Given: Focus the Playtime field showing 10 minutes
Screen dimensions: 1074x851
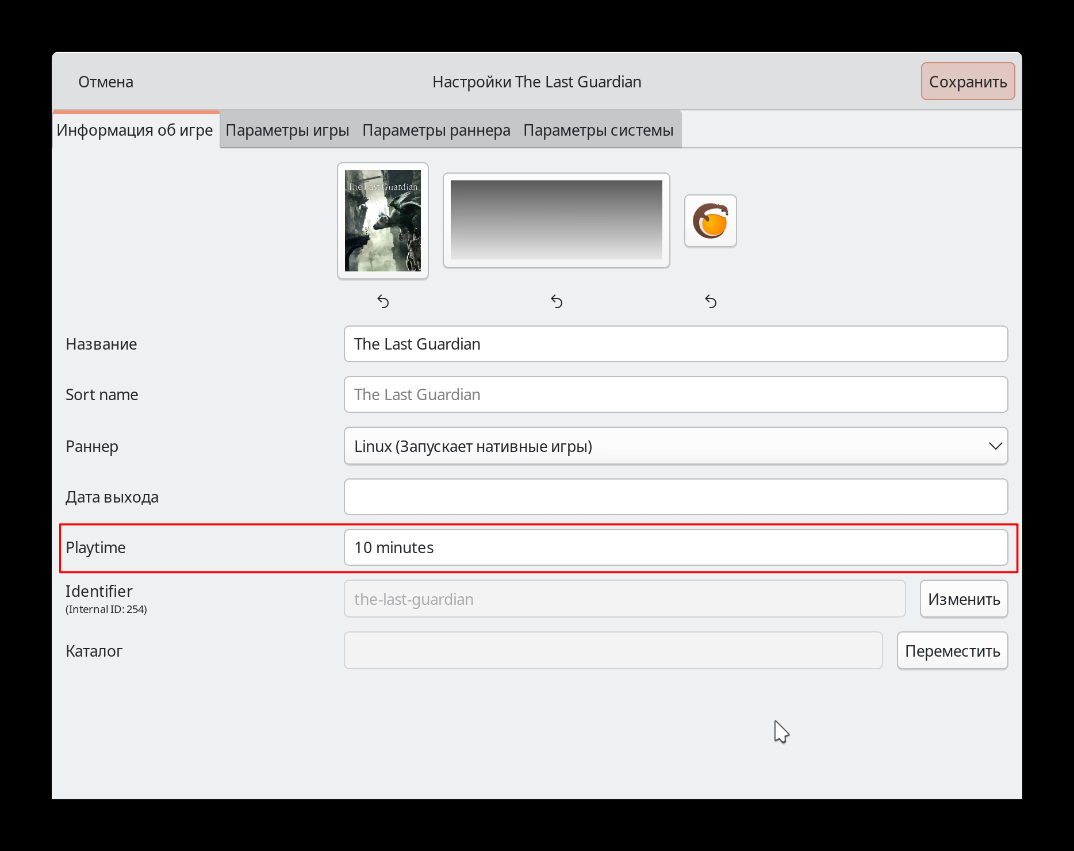Looking at the screenshot, I should (675, 547).
